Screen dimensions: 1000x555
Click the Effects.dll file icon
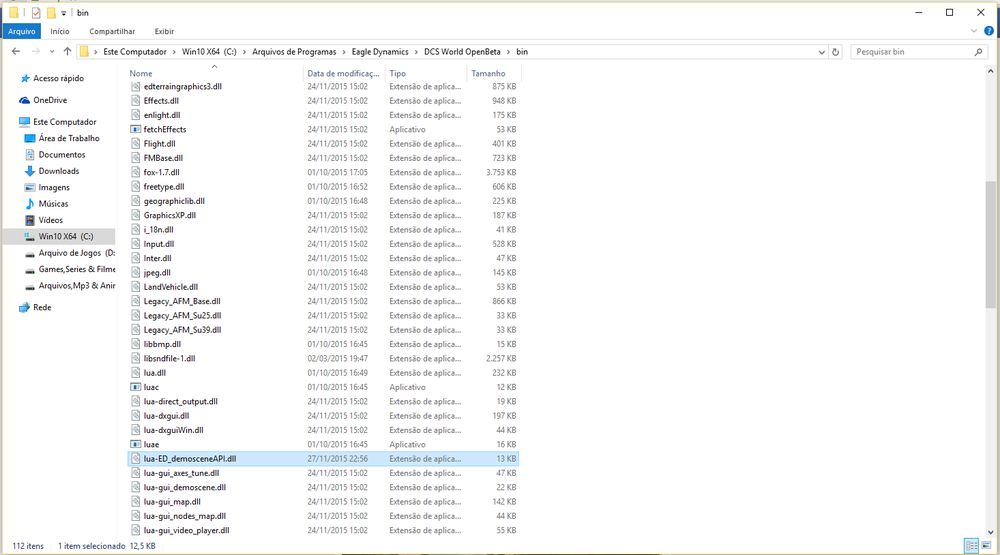point(135,101)
